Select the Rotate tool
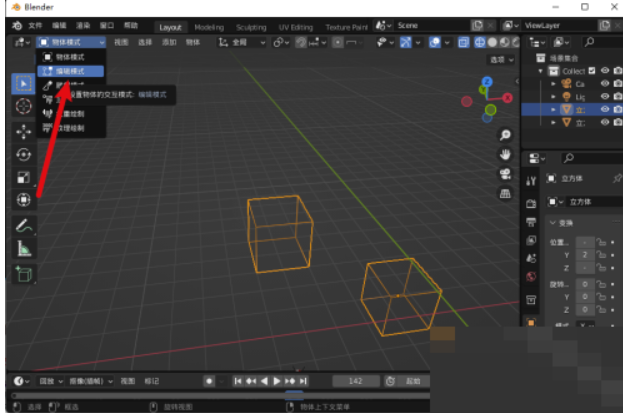Image resolution: width=623 pixels, height=413 pixels. (x=23, y=154)
